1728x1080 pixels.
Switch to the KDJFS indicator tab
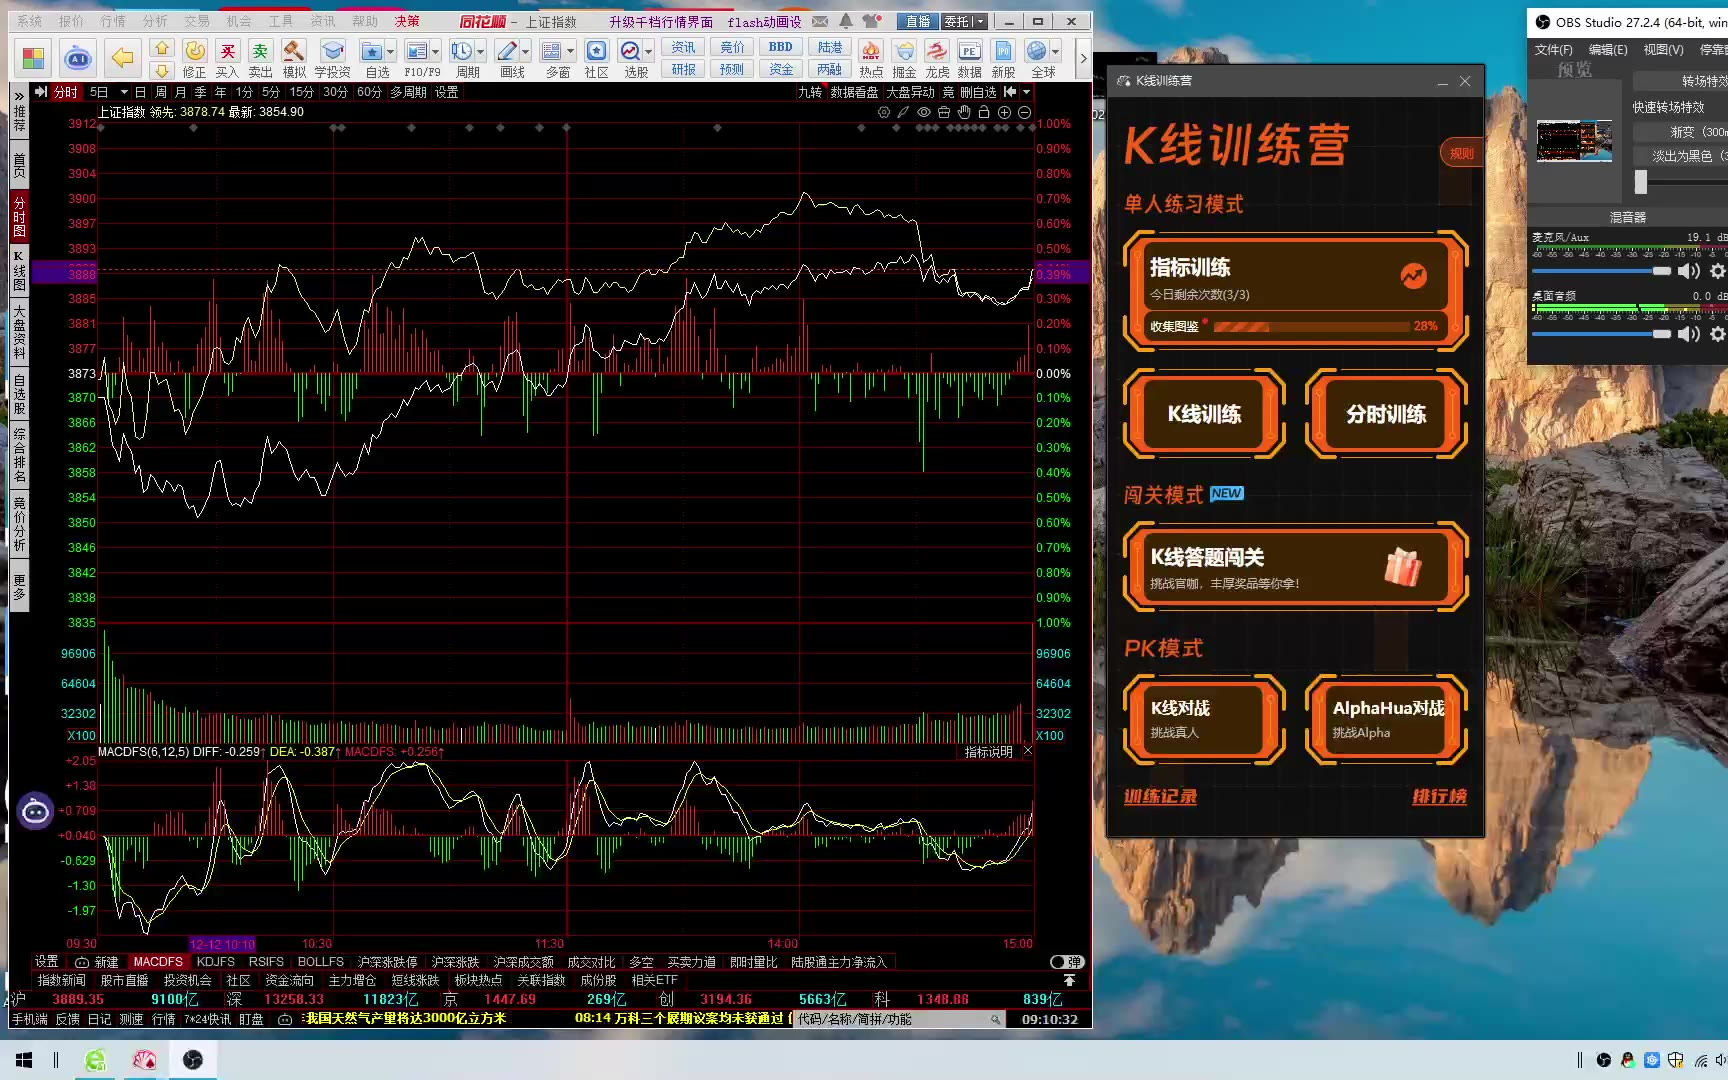(215, 962)
